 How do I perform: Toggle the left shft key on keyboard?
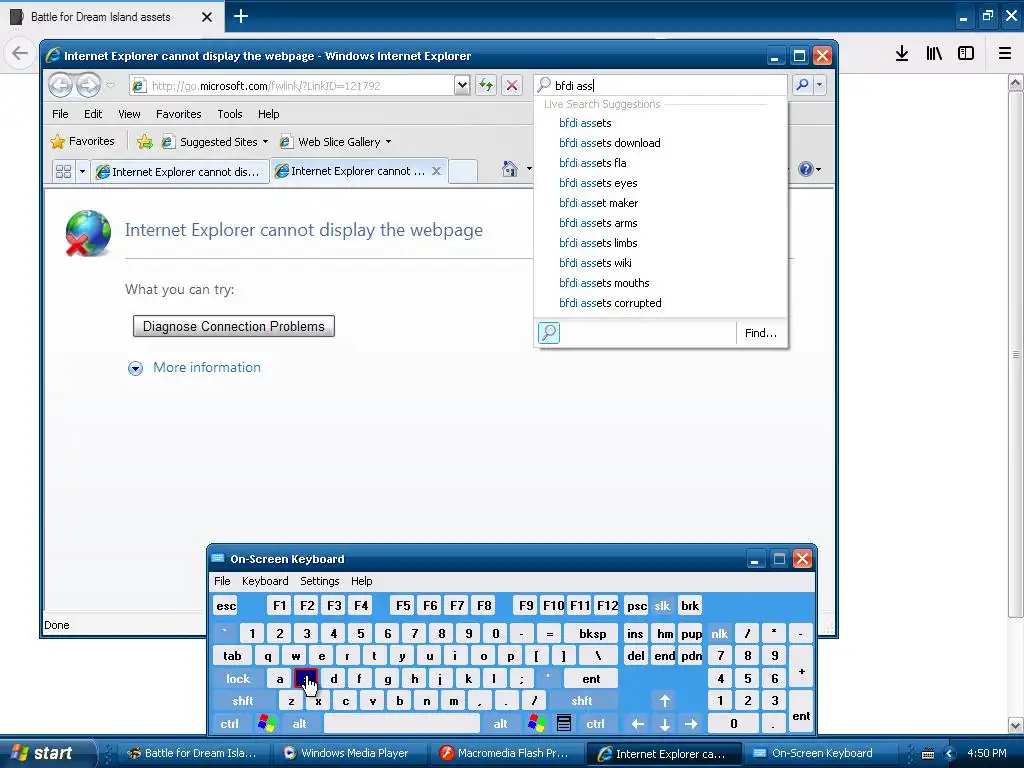pos(242,701)
